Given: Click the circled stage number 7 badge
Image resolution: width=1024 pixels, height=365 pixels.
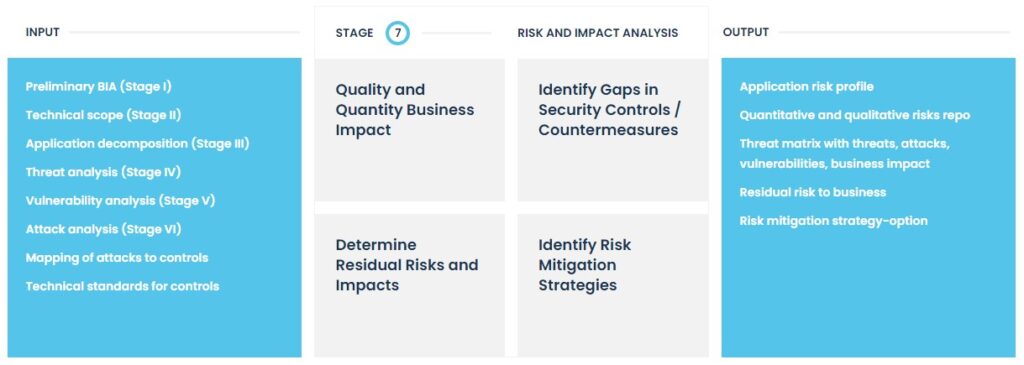Looking at the screenshot, I should (397, 33).
